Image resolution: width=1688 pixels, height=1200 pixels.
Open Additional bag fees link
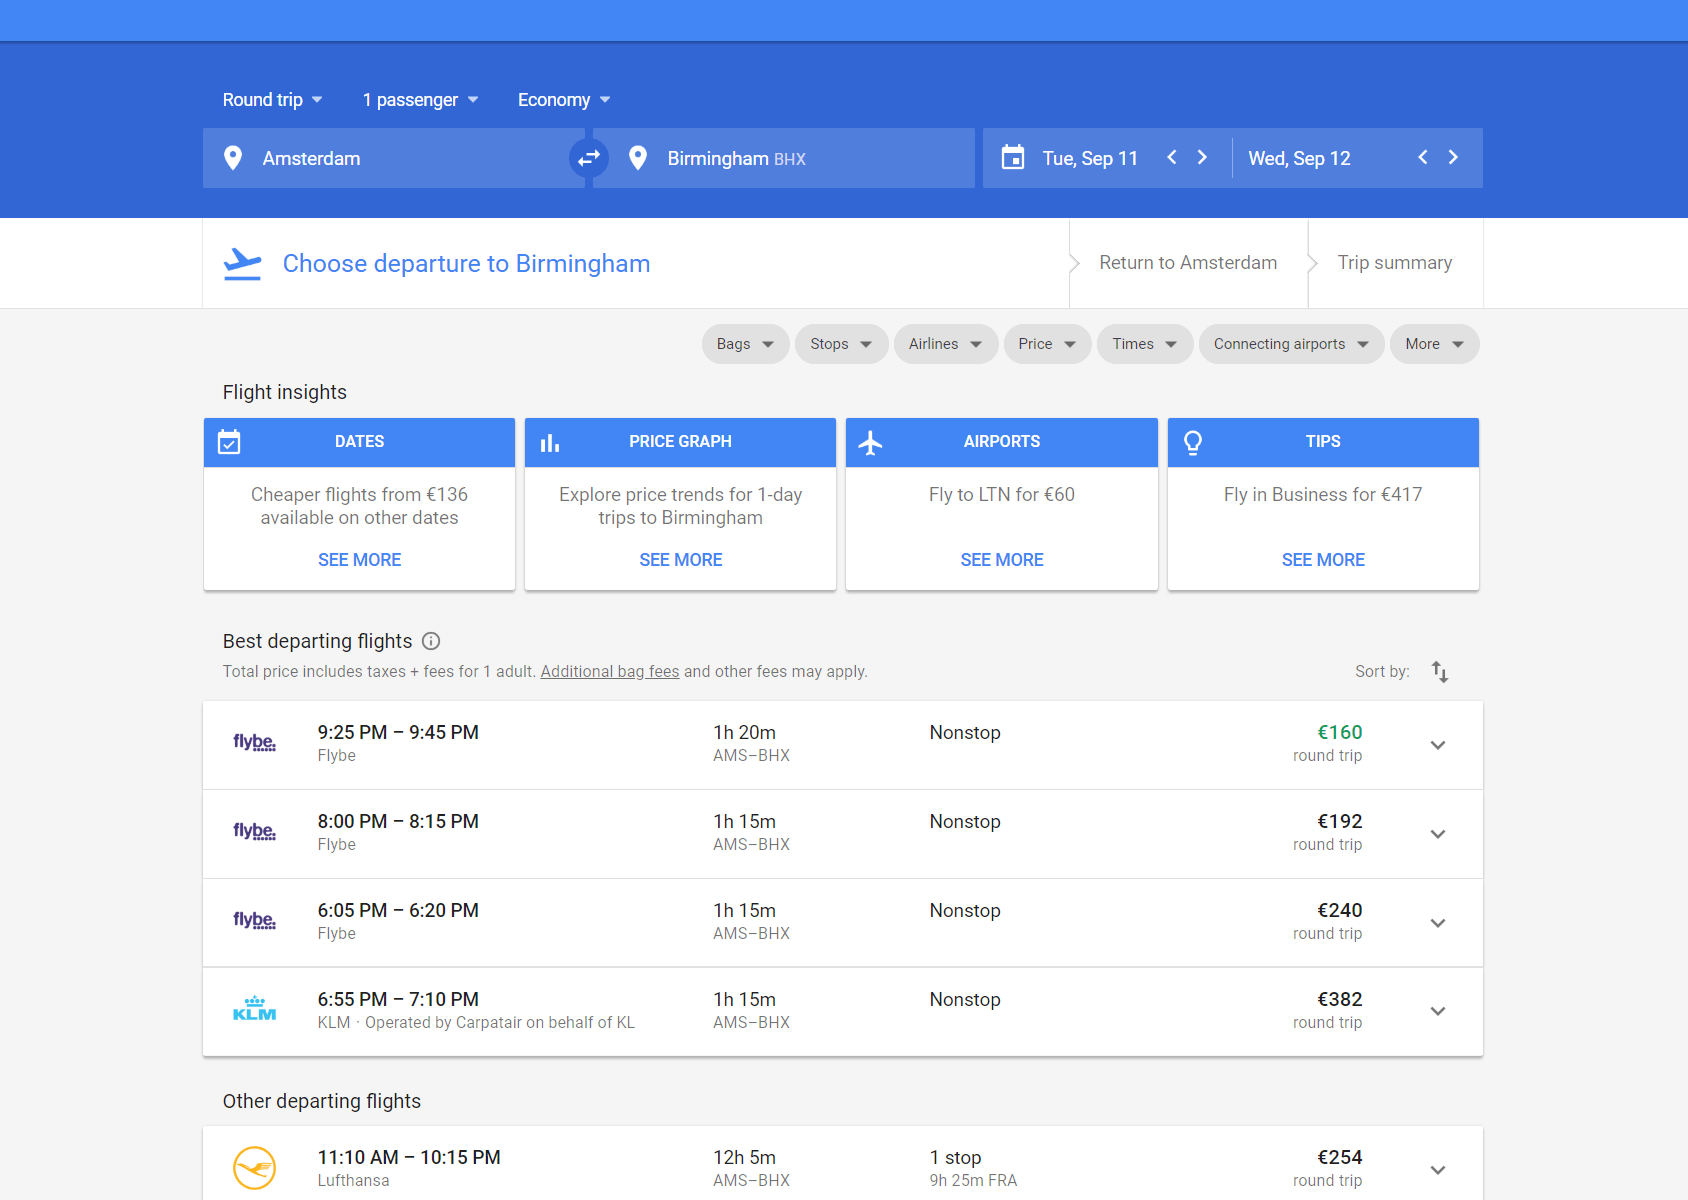coord(609,672)
